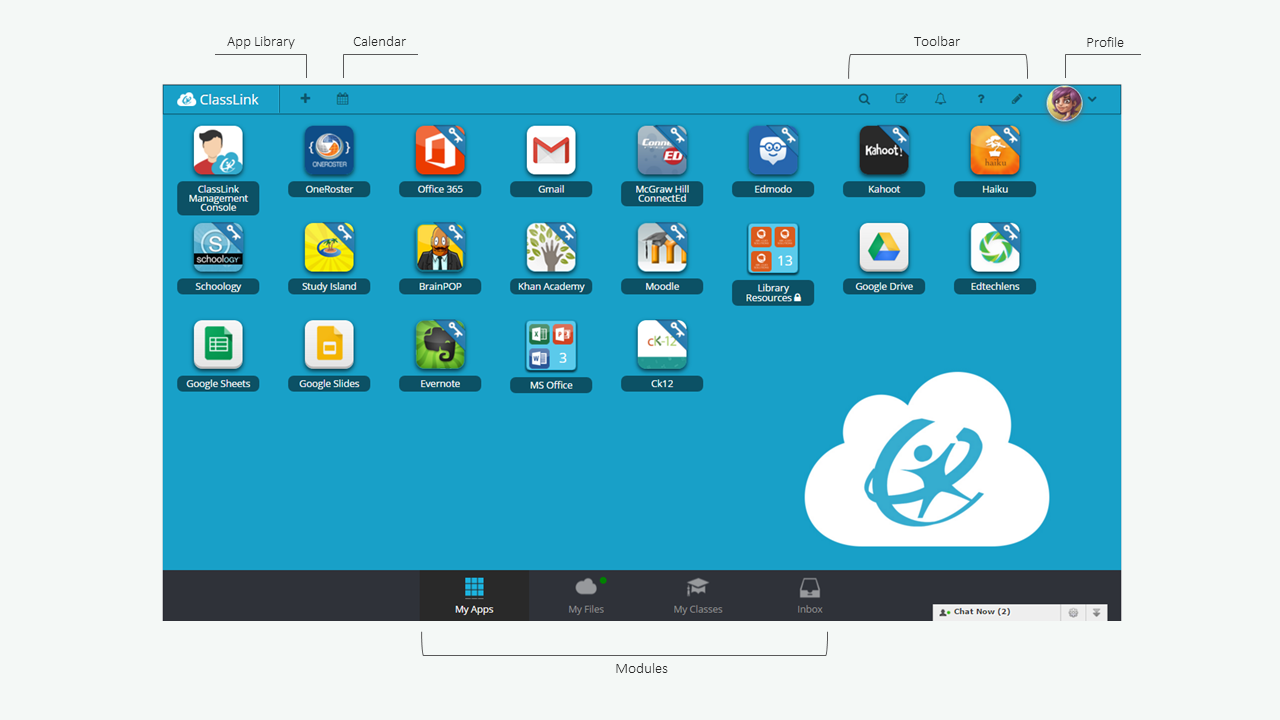Launch Office 365
The image size is (1280, 720).
pos(440,150)
